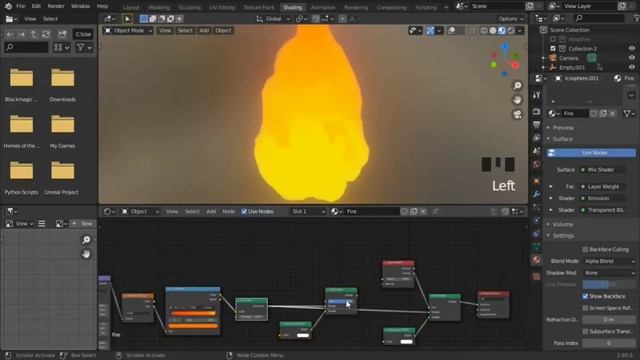Screen dimensions: 640x360
Task: Click the outliner search field
Action: point(599,18)
